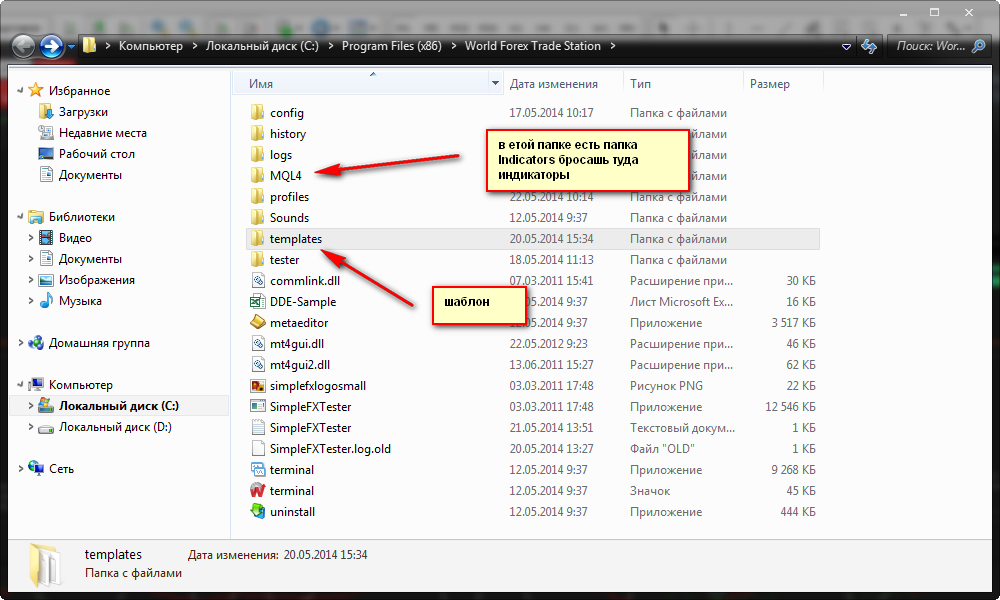Open Недавние места in favorites
This screenshot has width=1000, height=600.
point(103,133)
